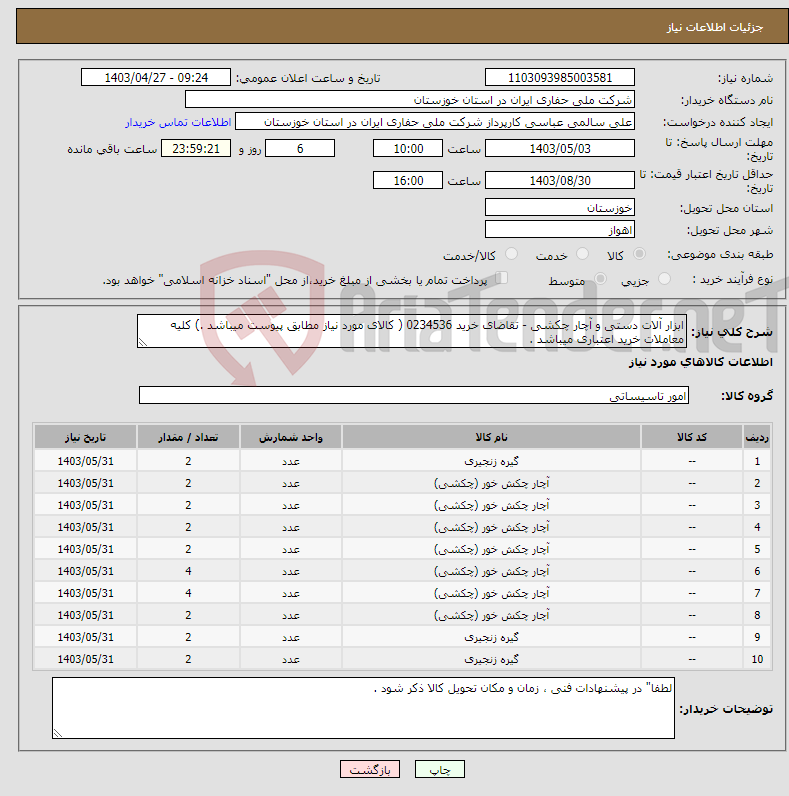
Task: Click the ردیف column header
Action: click(757, 437)
